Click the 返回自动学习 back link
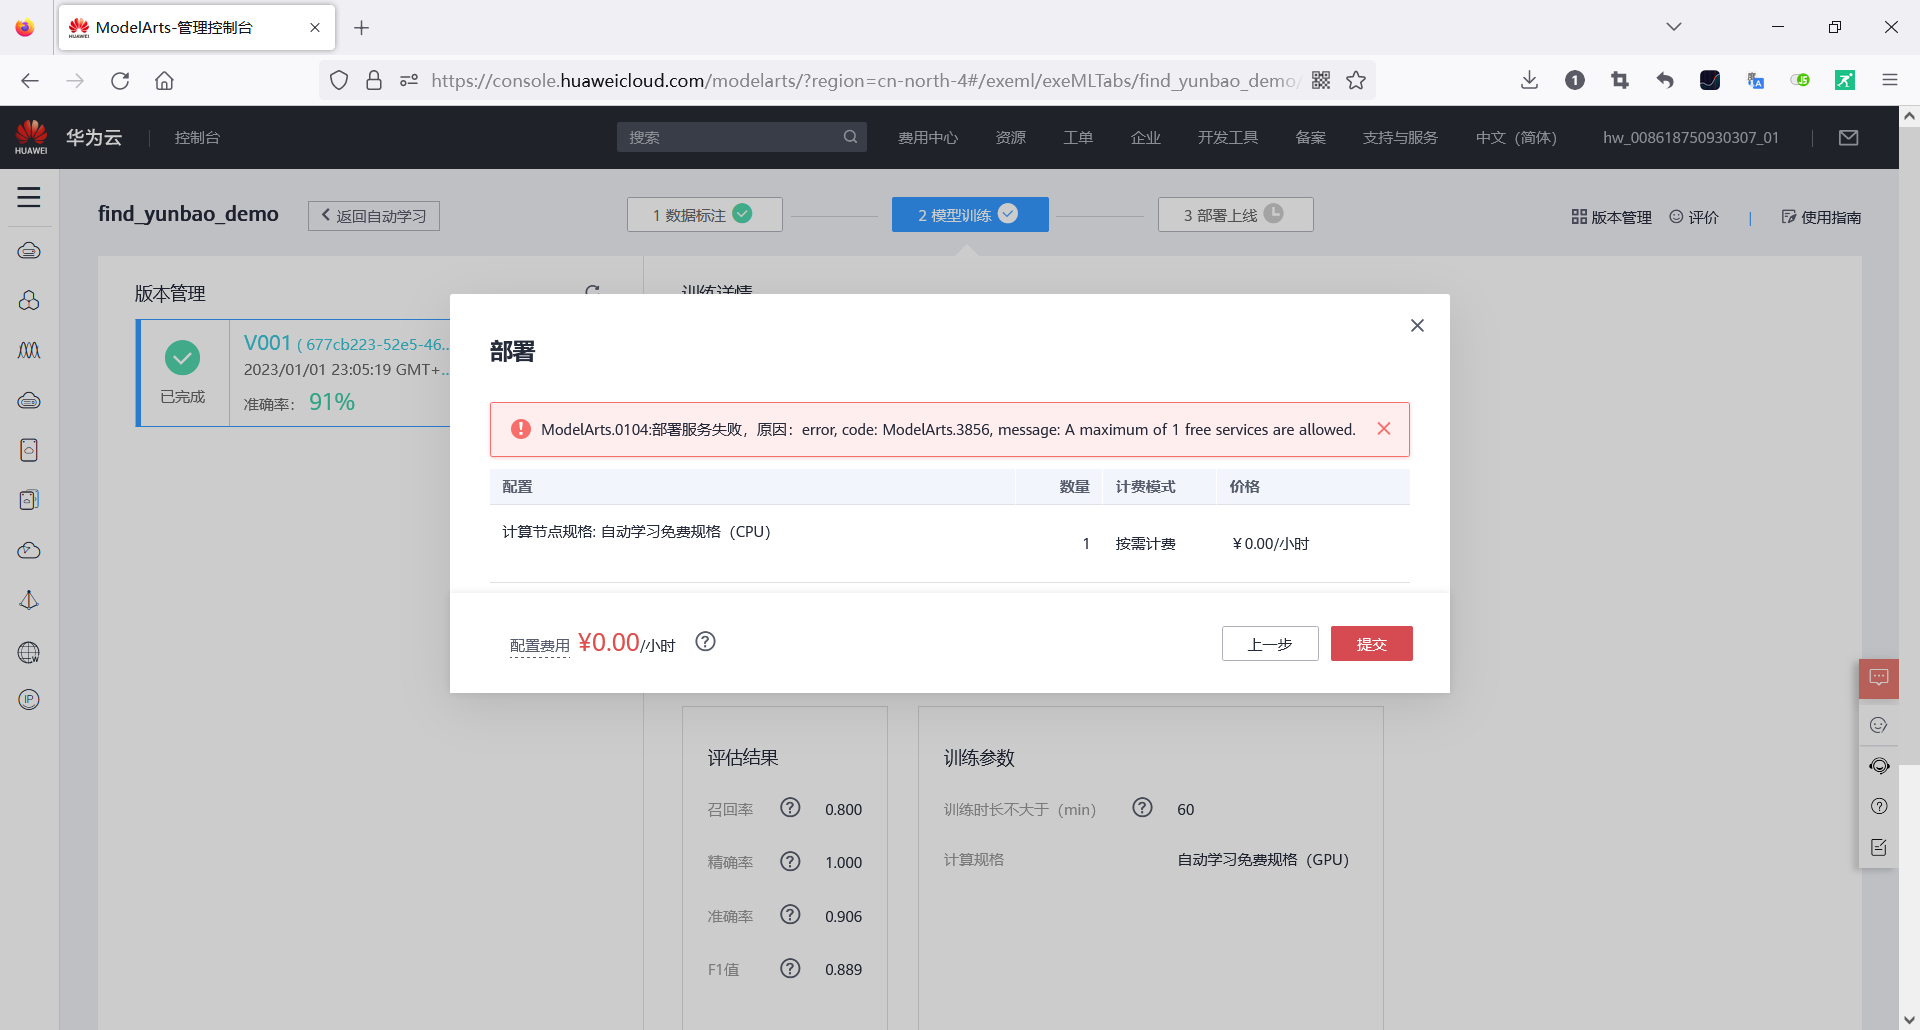 373,215
